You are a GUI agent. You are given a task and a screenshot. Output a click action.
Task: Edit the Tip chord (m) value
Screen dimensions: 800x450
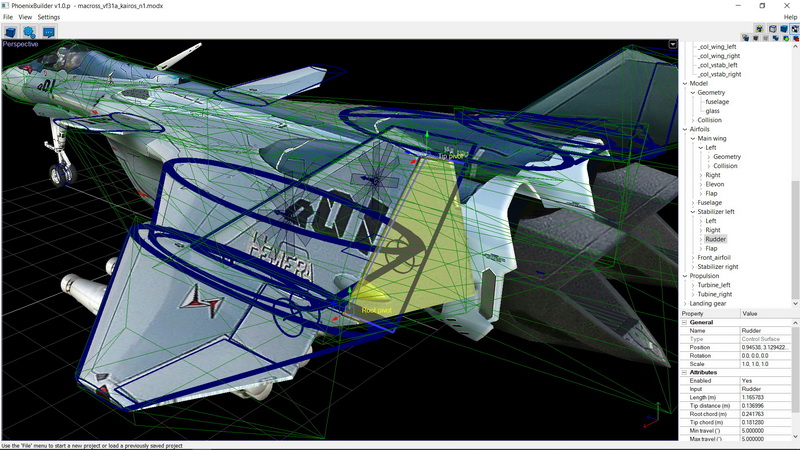click(x=765, y=422)
